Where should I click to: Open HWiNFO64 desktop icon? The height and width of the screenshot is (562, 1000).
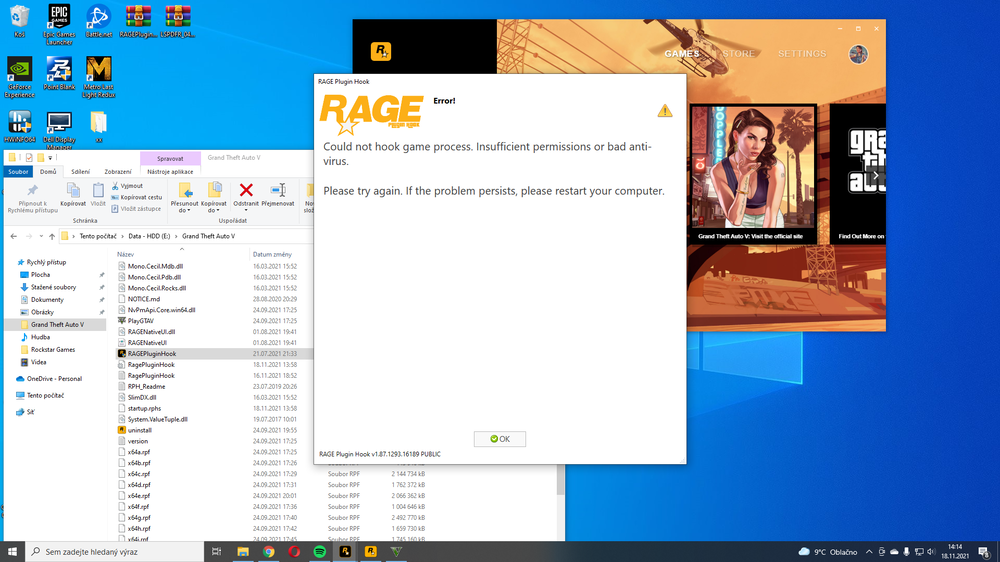[x=20, y=126]
